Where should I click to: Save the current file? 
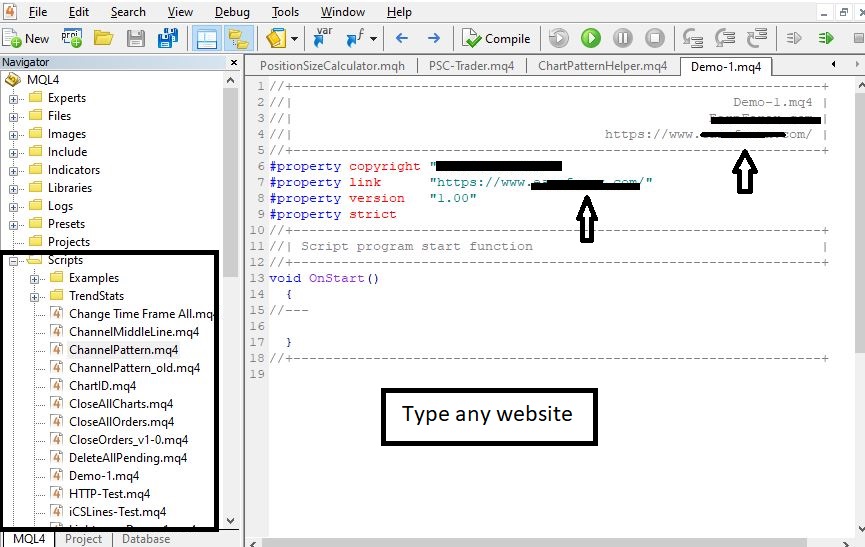136,38
